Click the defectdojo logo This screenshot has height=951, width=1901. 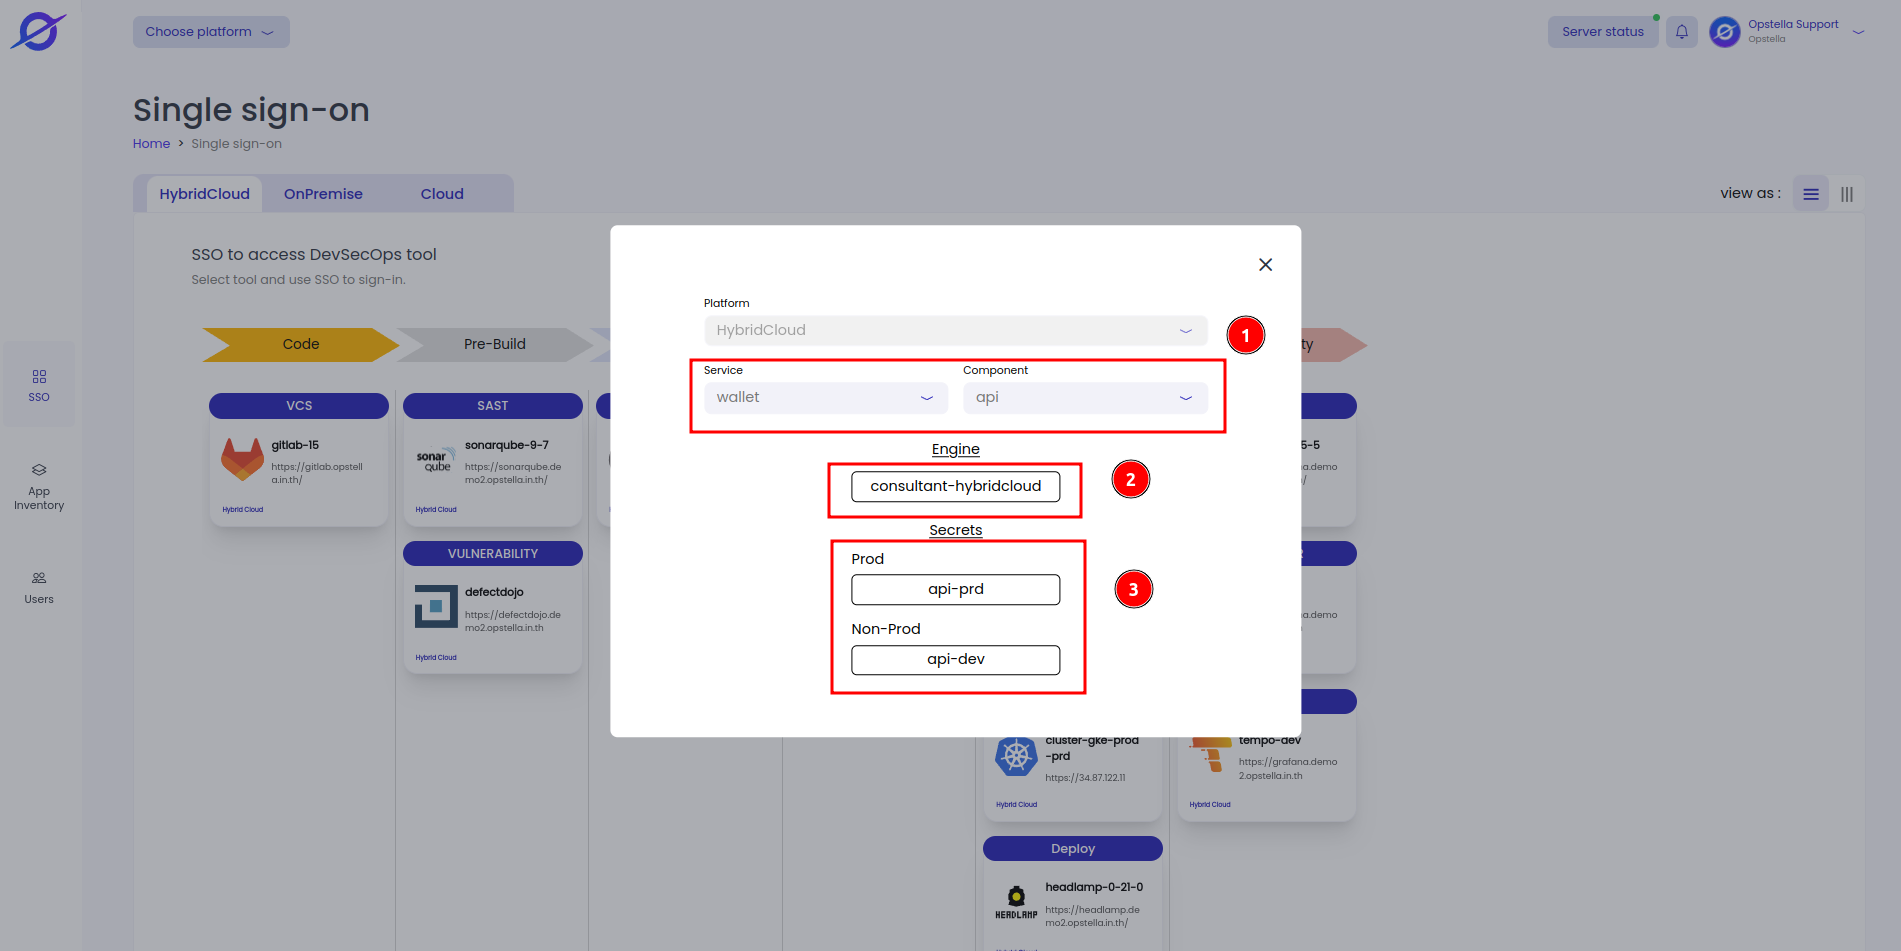[x=436, y=606]
